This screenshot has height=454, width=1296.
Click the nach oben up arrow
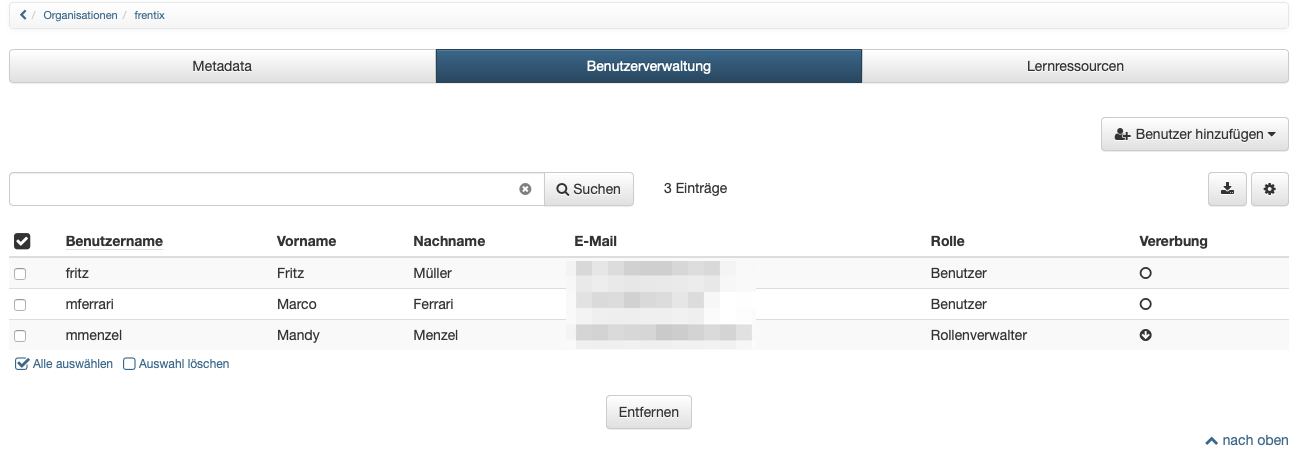coord(1211,440)
